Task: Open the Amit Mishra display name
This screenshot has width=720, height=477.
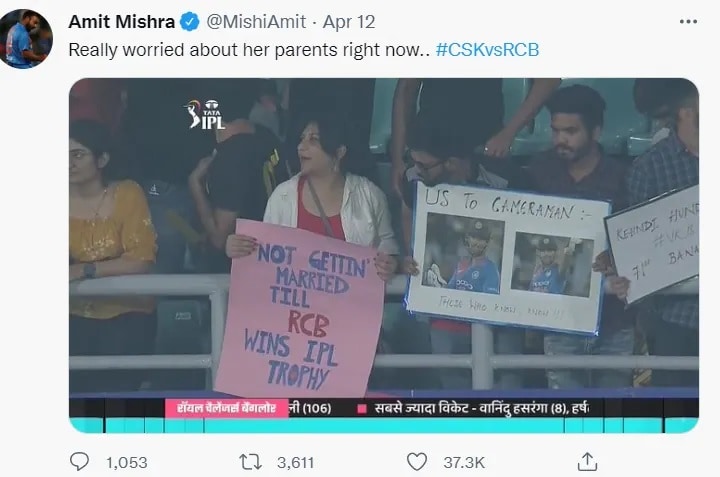Action: [122, 22]
